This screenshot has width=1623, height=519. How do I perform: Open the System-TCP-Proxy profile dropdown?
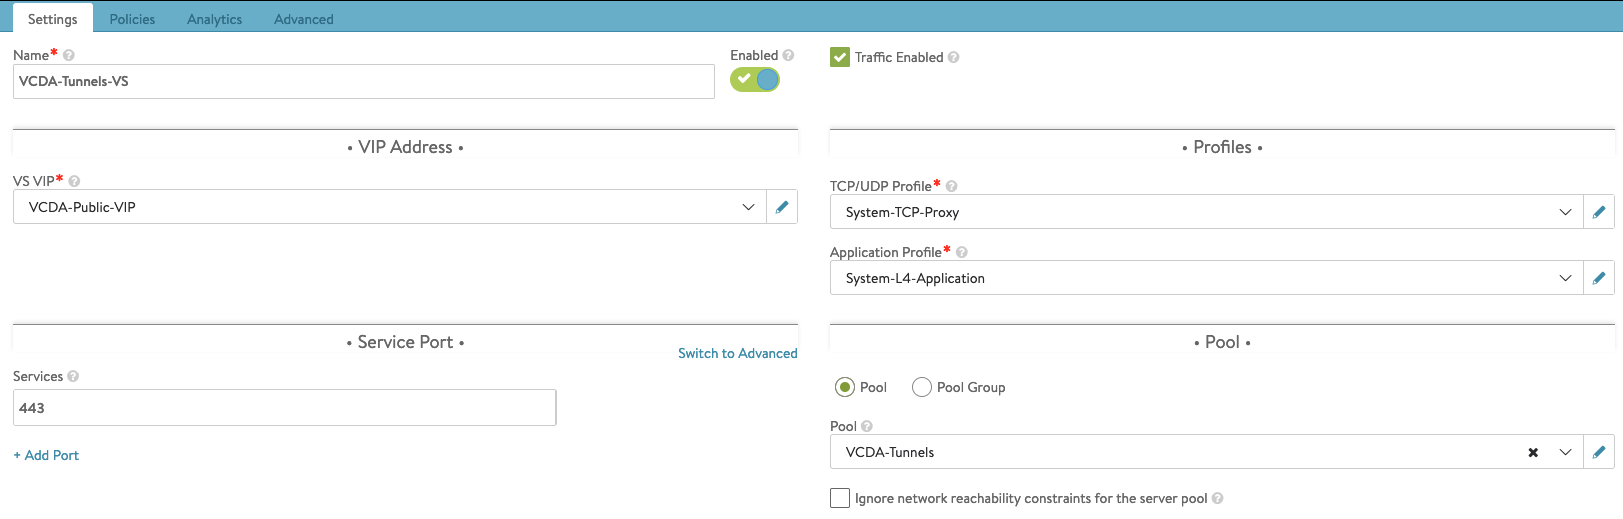coord(1565,212)
